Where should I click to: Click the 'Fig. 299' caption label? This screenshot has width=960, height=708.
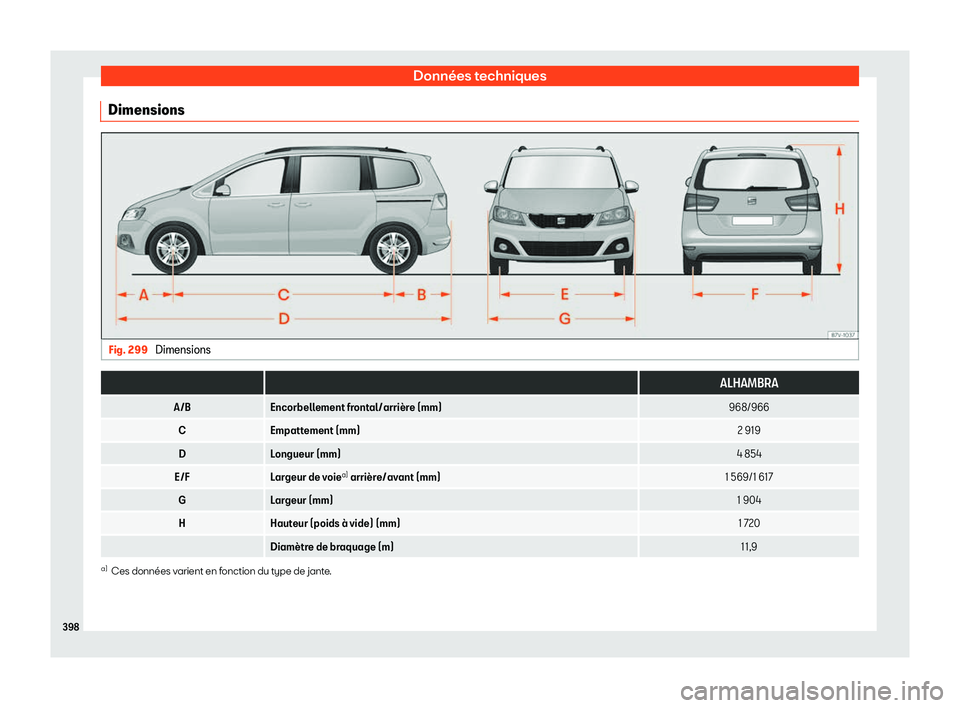pos(128,350)
